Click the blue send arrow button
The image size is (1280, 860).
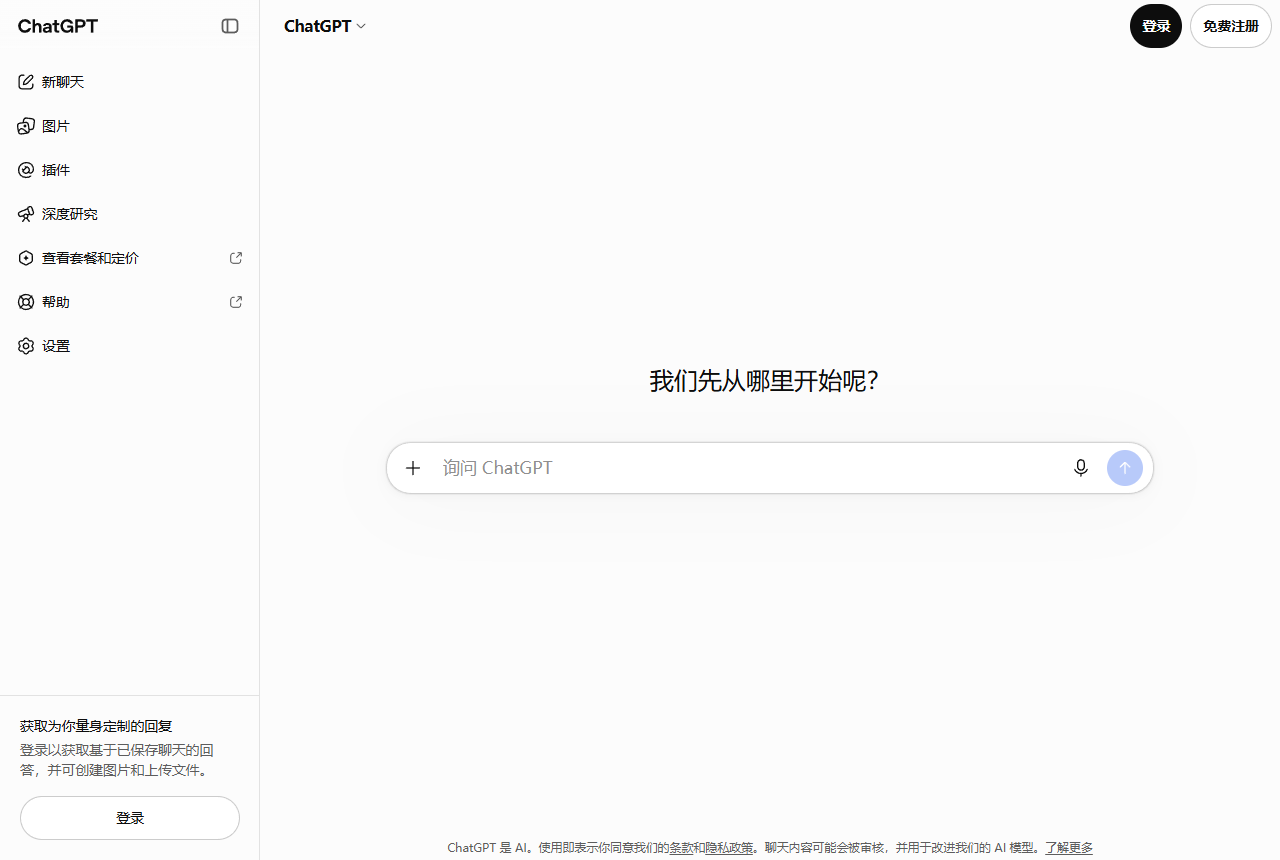click(1125, 468)
